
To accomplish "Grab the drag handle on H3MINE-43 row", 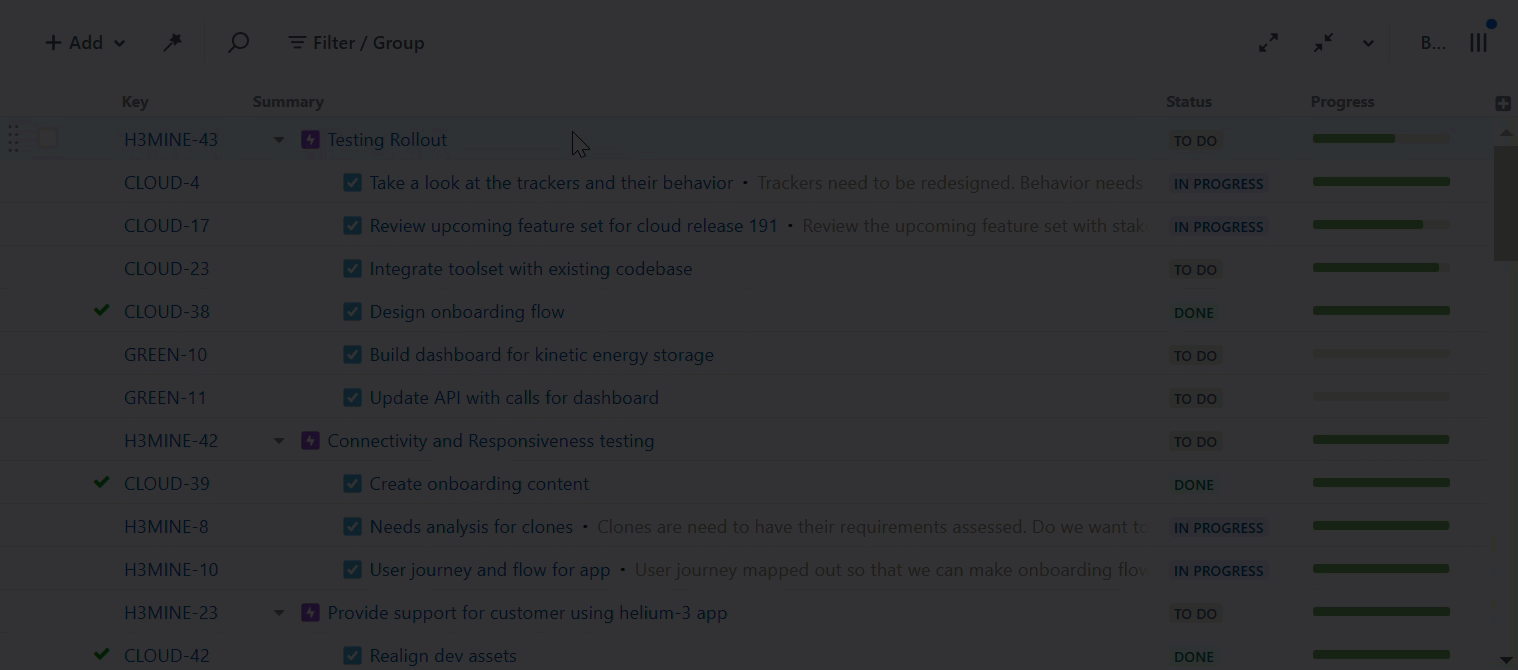I will [x=14, y=139].
